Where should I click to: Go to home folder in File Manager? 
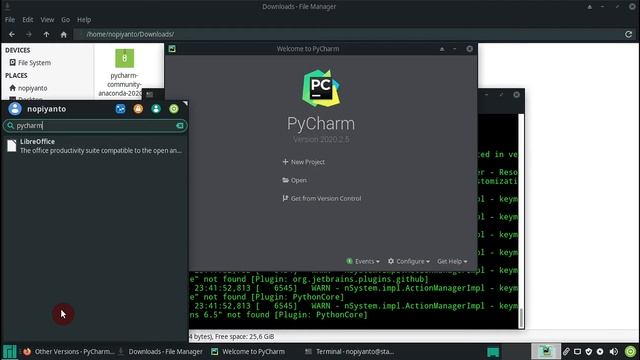point(64,35)
